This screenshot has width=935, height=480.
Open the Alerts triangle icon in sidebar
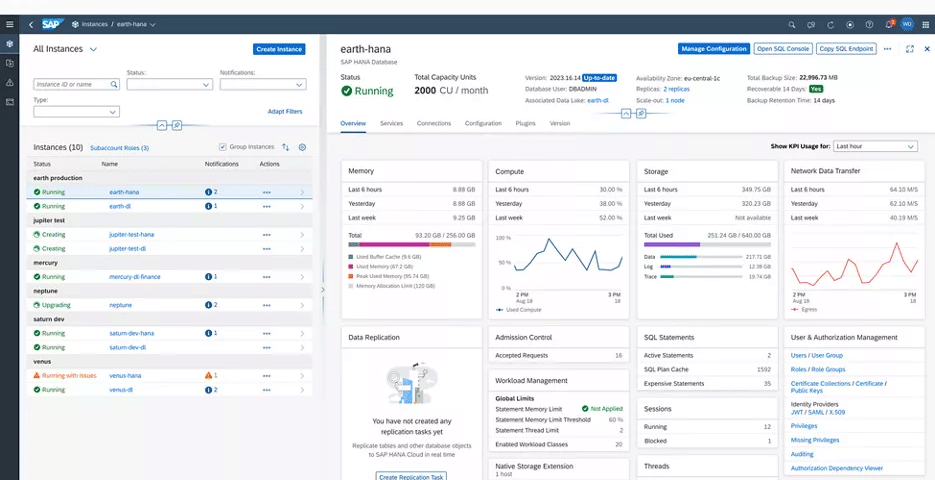[10, 83]
